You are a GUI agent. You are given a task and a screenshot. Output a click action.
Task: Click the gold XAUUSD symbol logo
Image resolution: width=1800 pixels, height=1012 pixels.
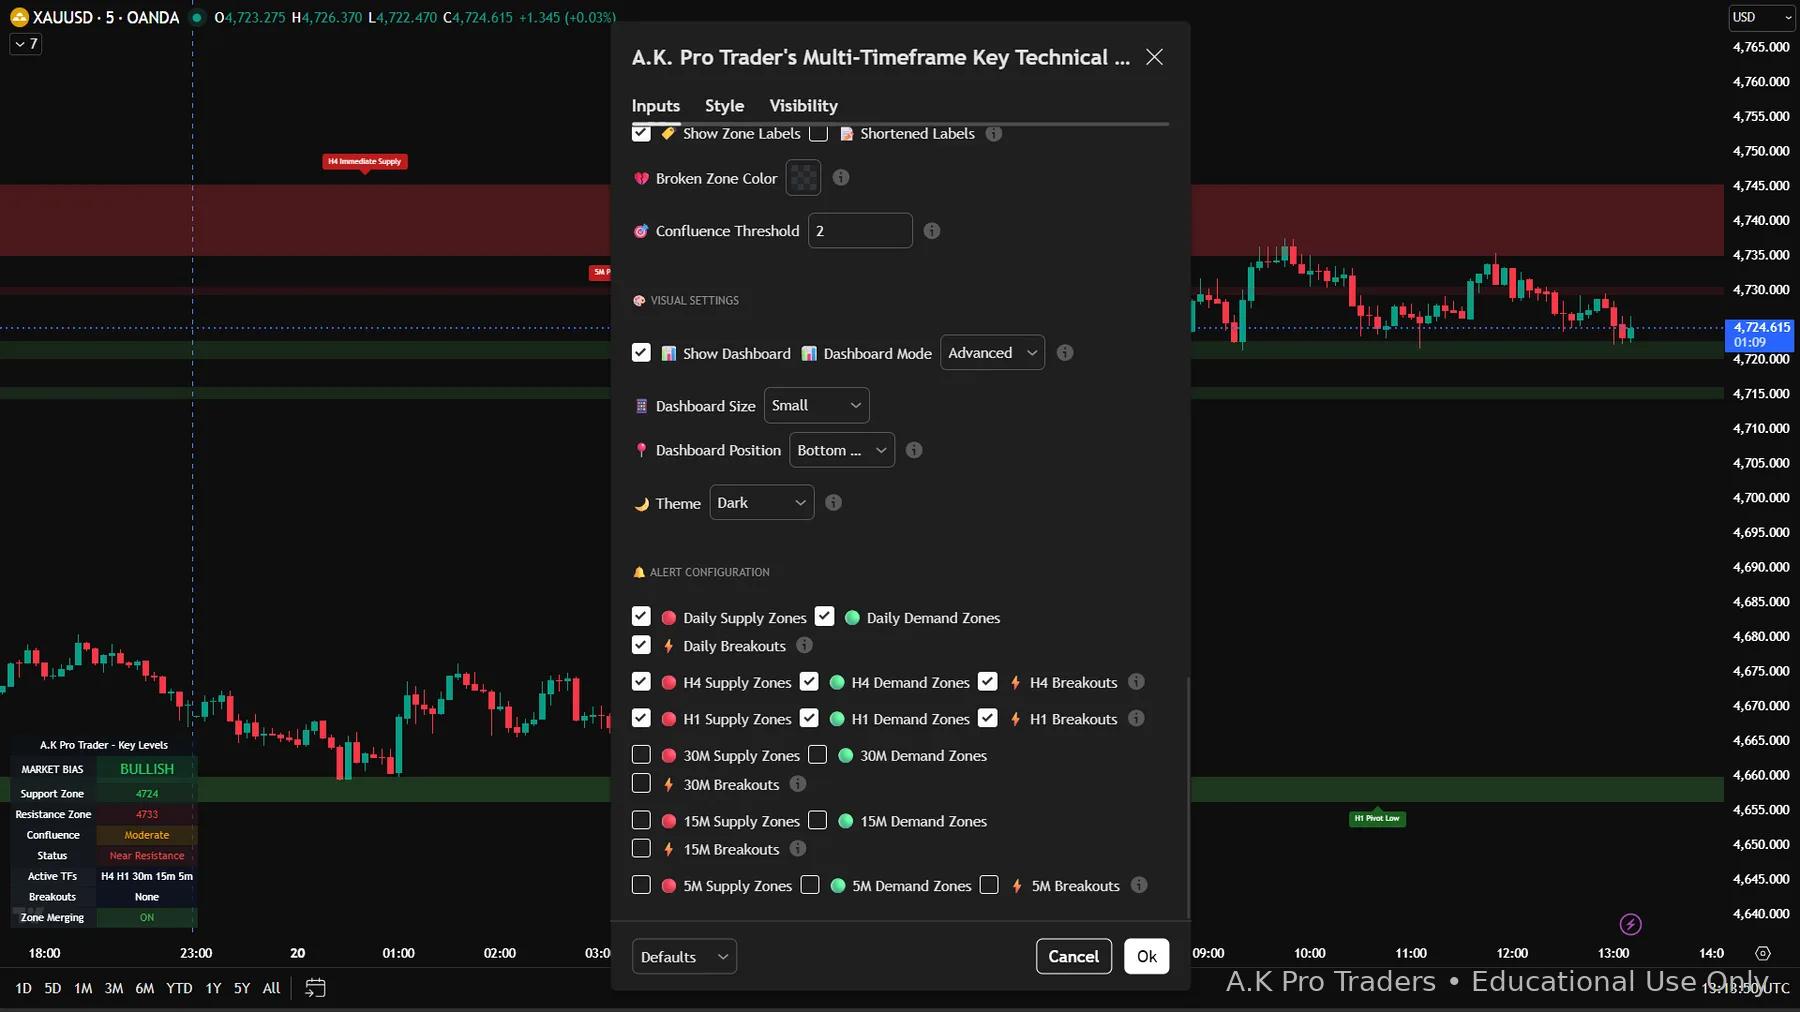(x=18, y=17)
